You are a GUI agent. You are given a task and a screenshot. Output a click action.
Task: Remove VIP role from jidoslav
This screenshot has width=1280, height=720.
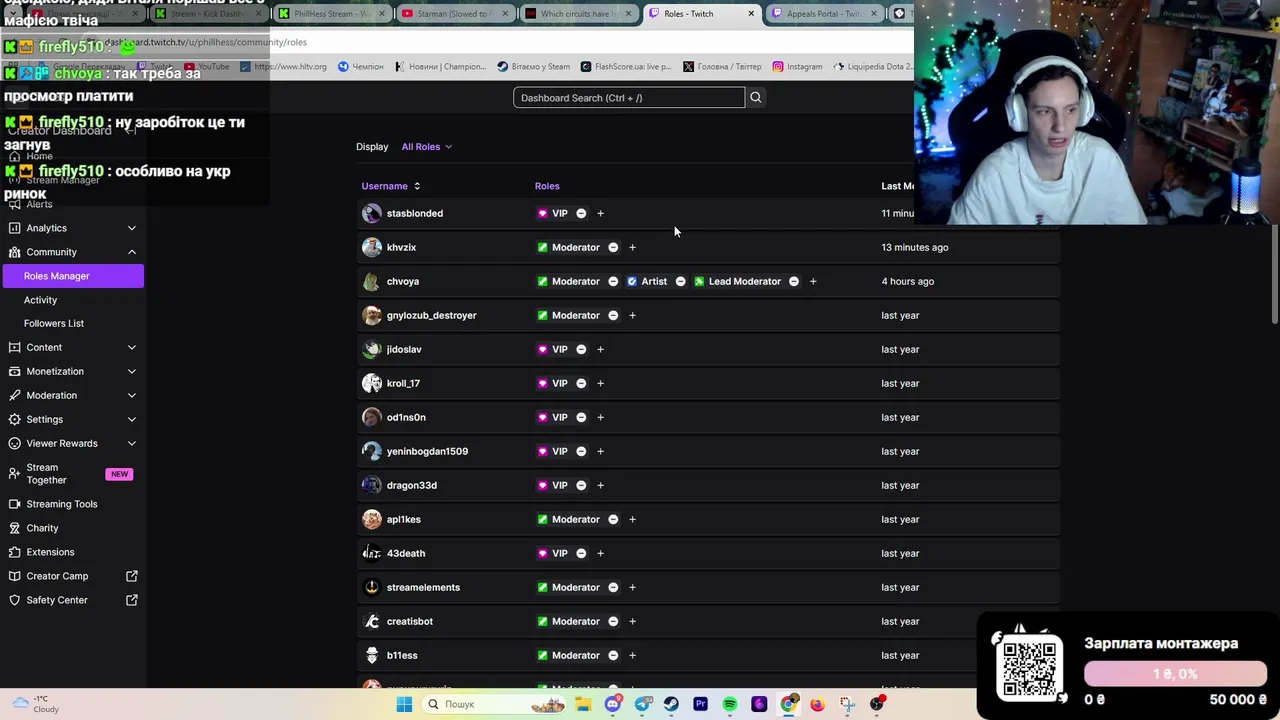pos(581,349)
